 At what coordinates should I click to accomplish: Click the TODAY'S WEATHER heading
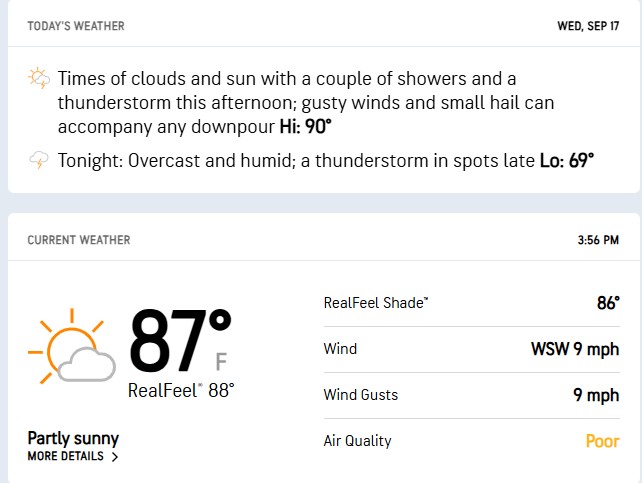pos(75,27)
